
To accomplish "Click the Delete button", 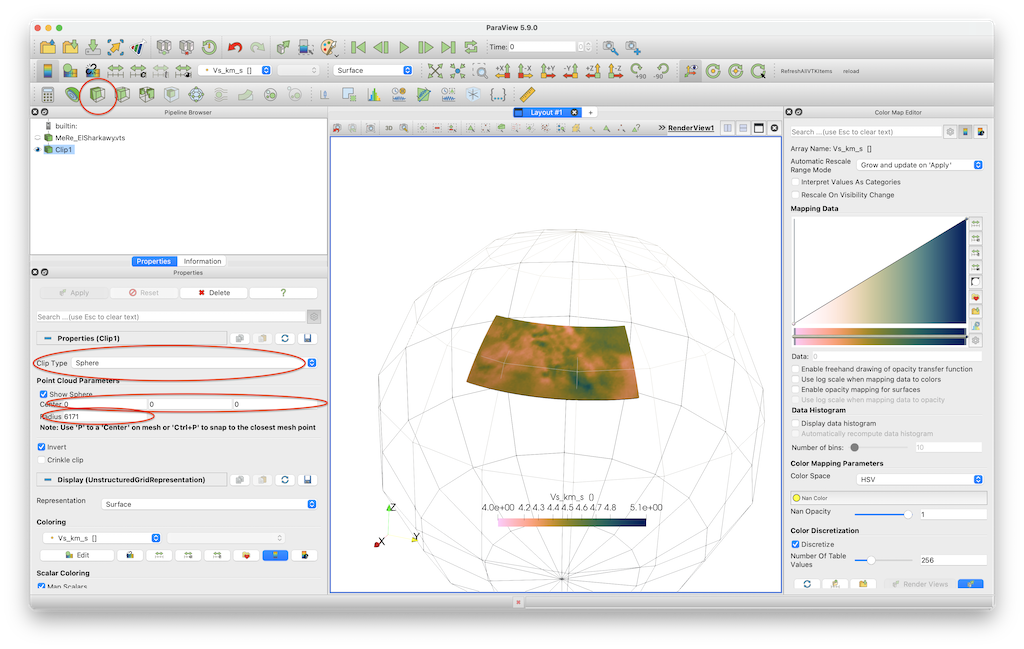I will (214, 293).
